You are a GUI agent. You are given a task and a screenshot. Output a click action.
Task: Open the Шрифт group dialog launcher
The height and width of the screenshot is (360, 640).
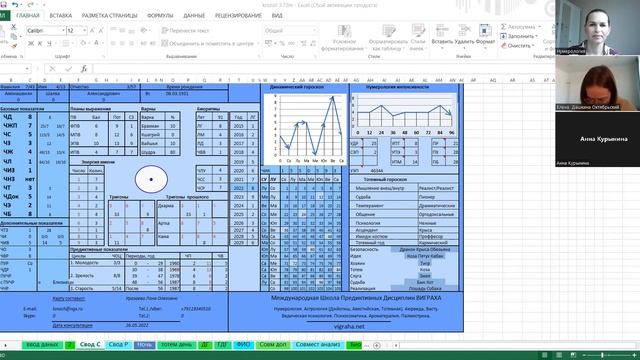point(104,56)
